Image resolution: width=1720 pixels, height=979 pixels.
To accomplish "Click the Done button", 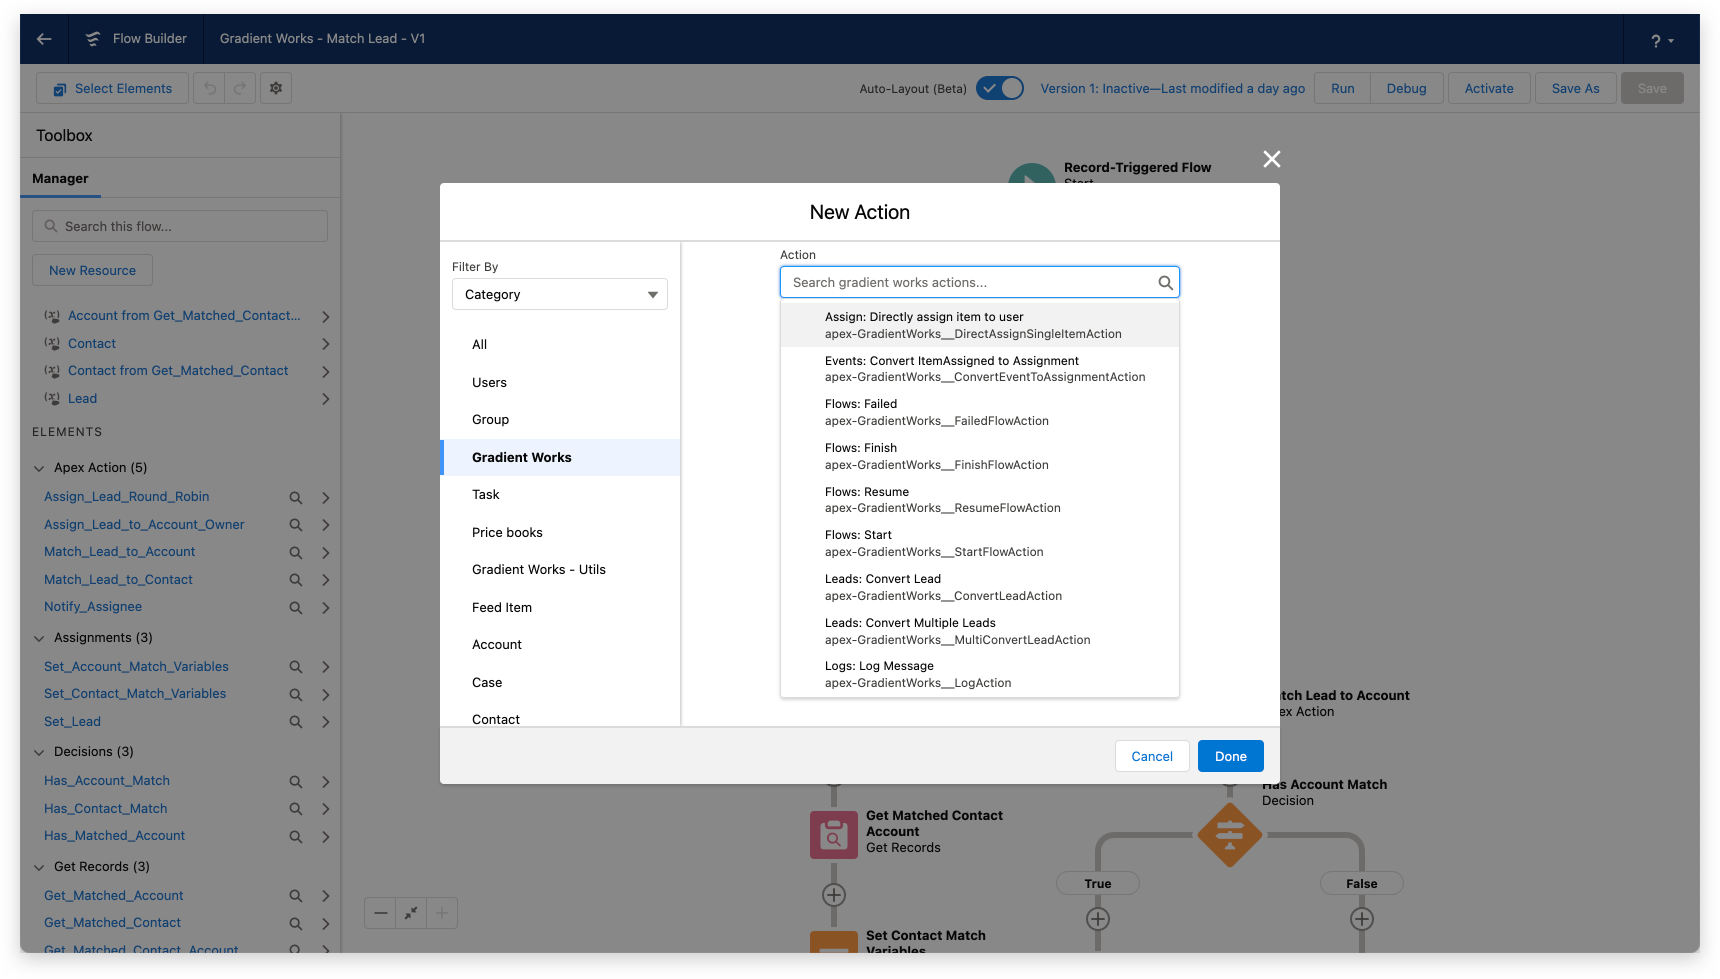I will pyautogui.click(x=1230, y=757).
